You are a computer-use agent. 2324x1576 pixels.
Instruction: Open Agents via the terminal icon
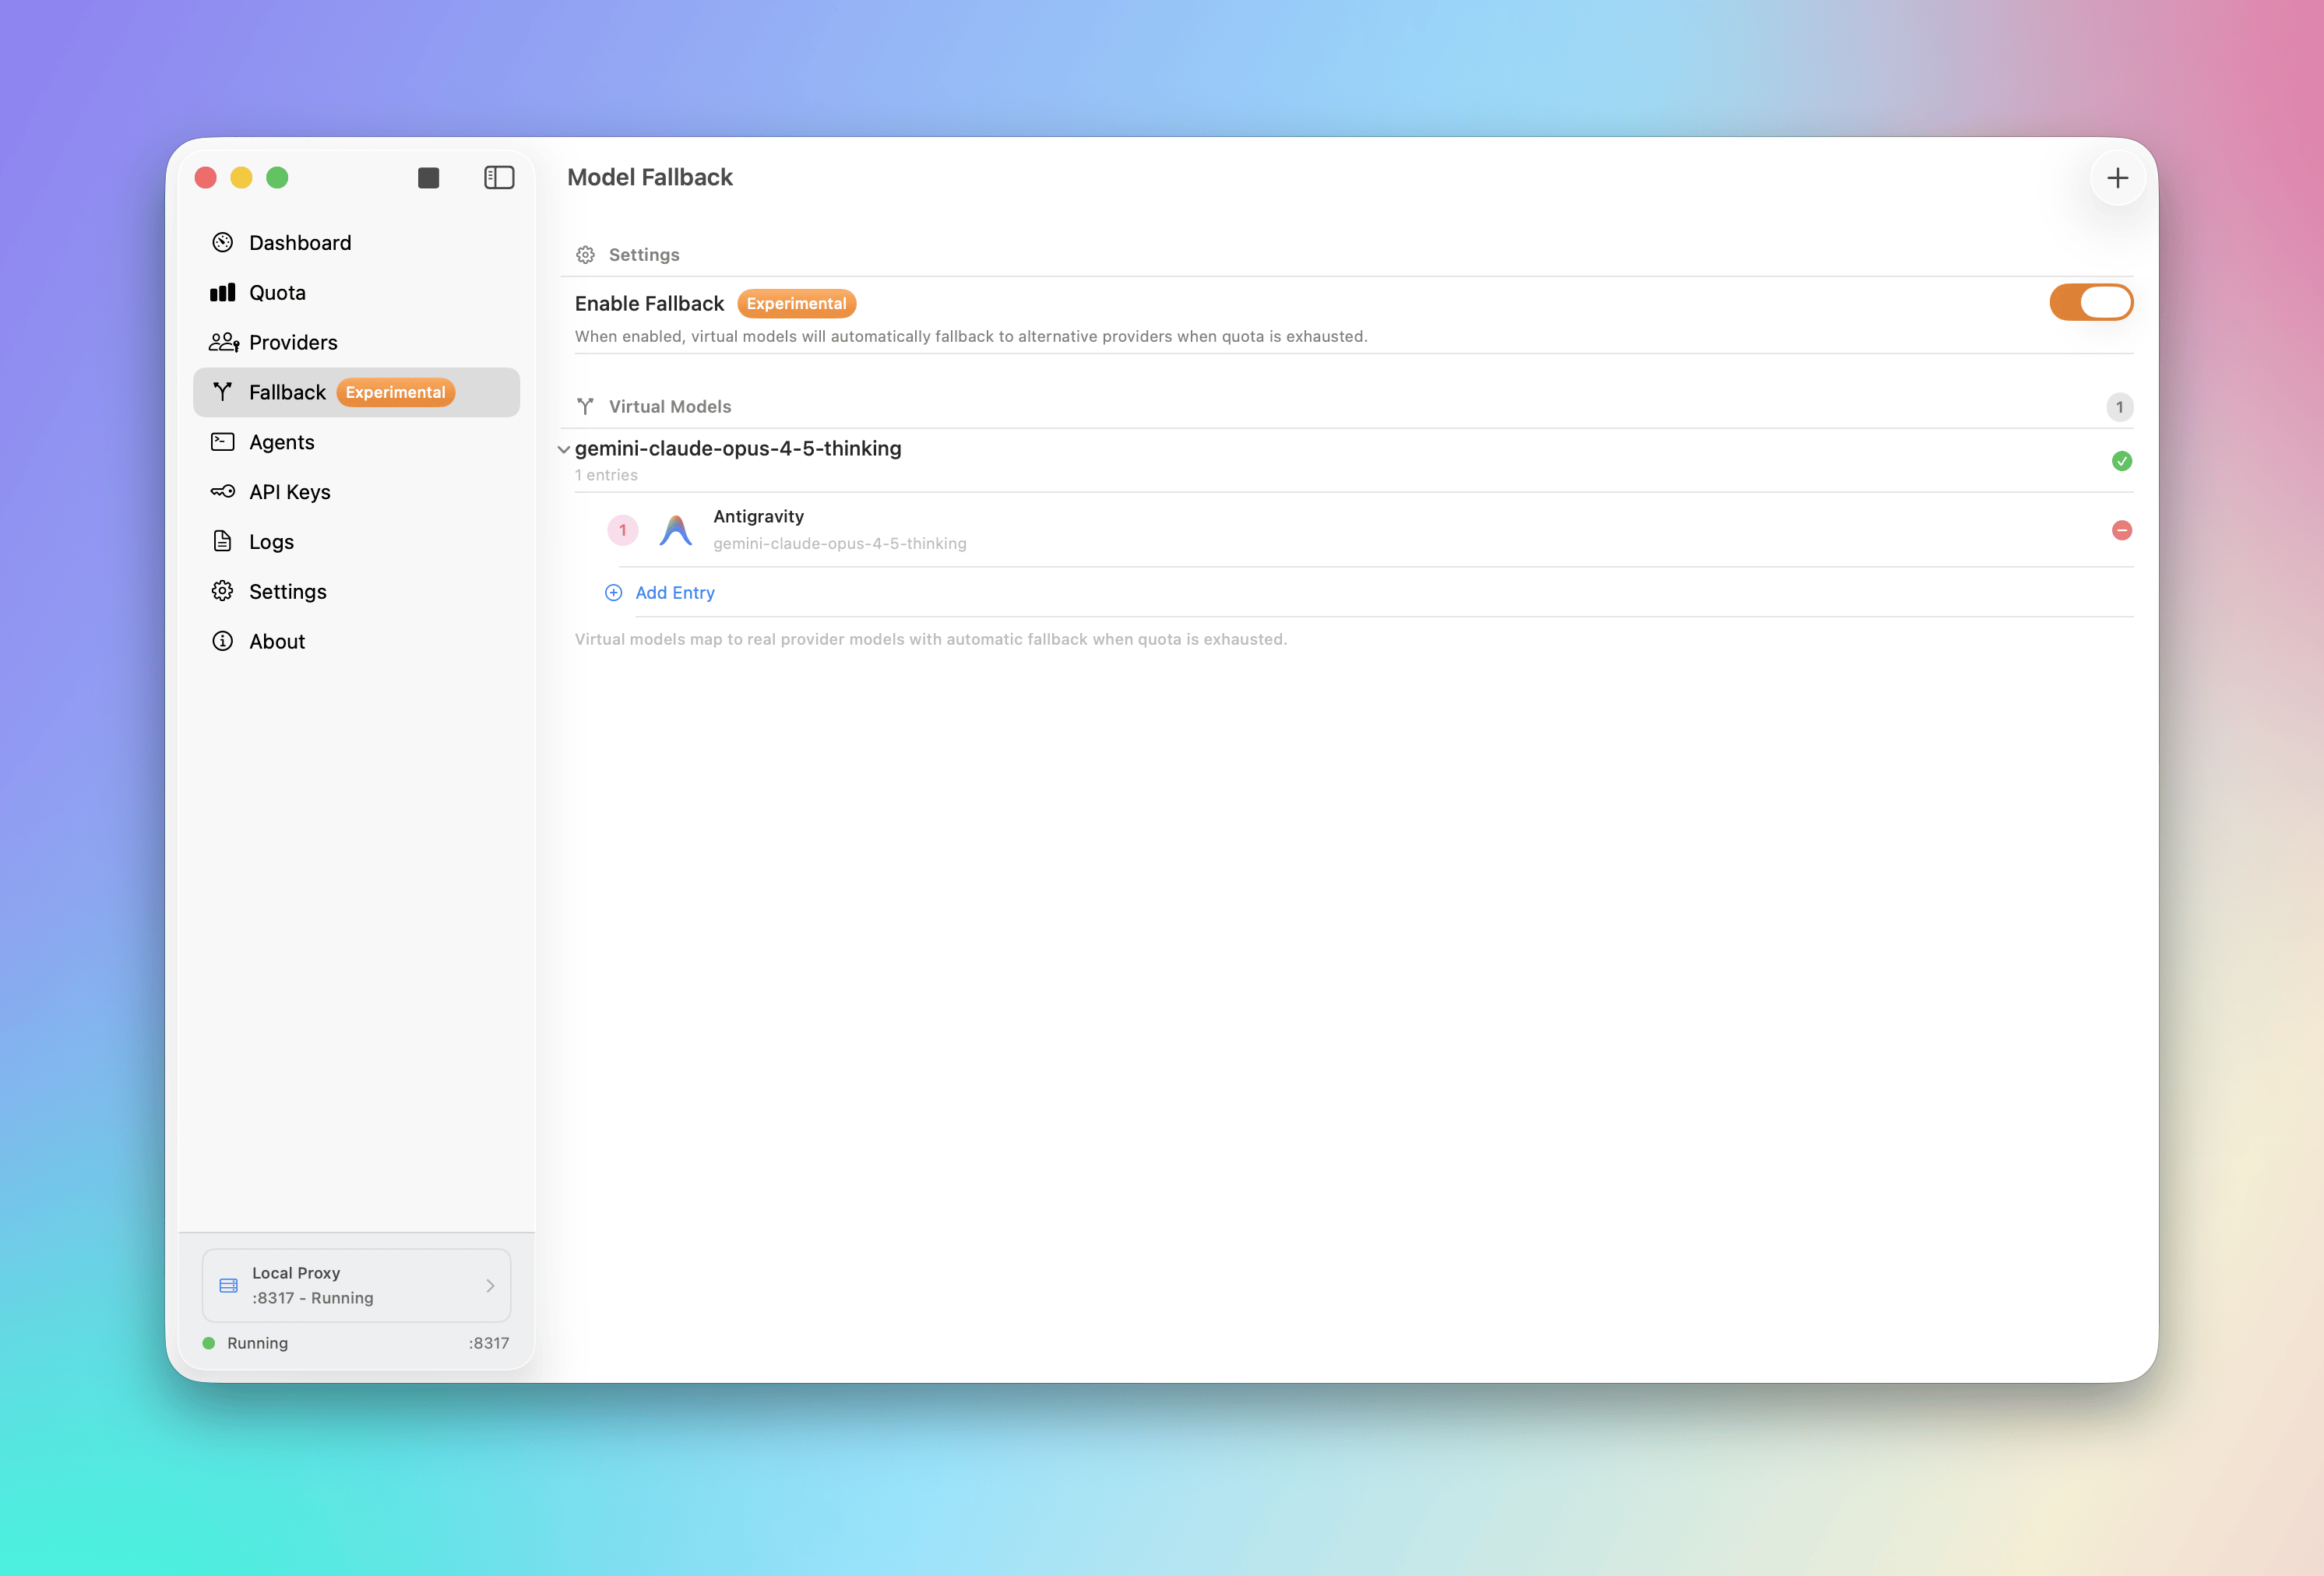pos(223,441)
